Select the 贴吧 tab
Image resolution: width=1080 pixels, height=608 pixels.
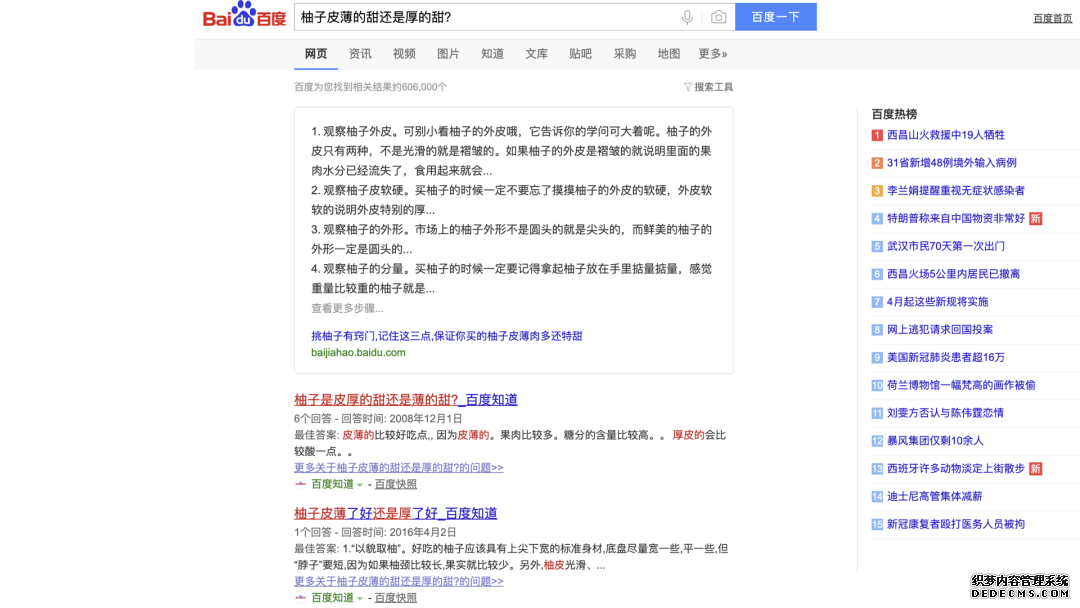pyautogui.click(x=580, y=54)
